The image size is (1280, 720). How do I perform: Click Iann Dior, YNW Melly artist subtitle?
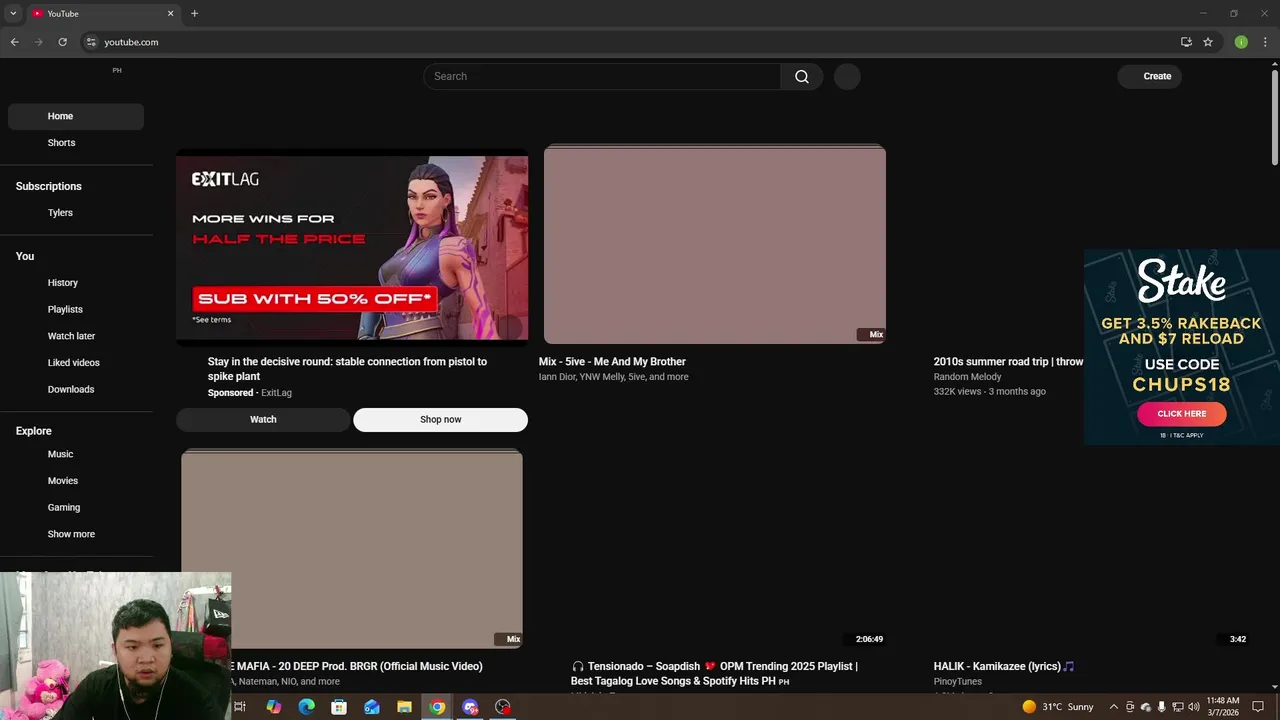tap(613, 377)
